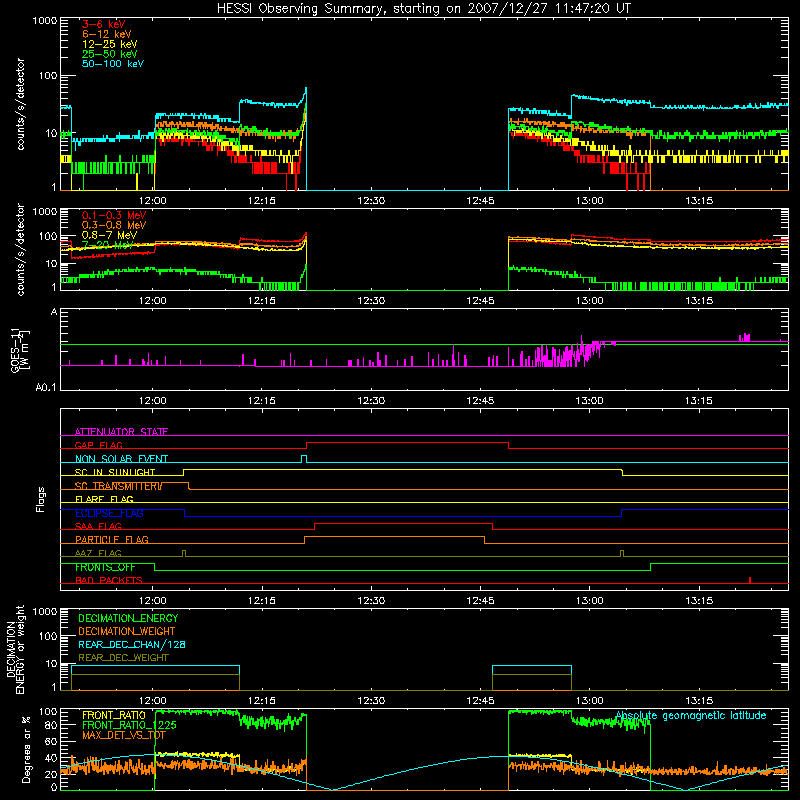800x800 pixels.
Task: Select the DECIMATION_ENERGY legend label
Action: click(x=128, y=618)
